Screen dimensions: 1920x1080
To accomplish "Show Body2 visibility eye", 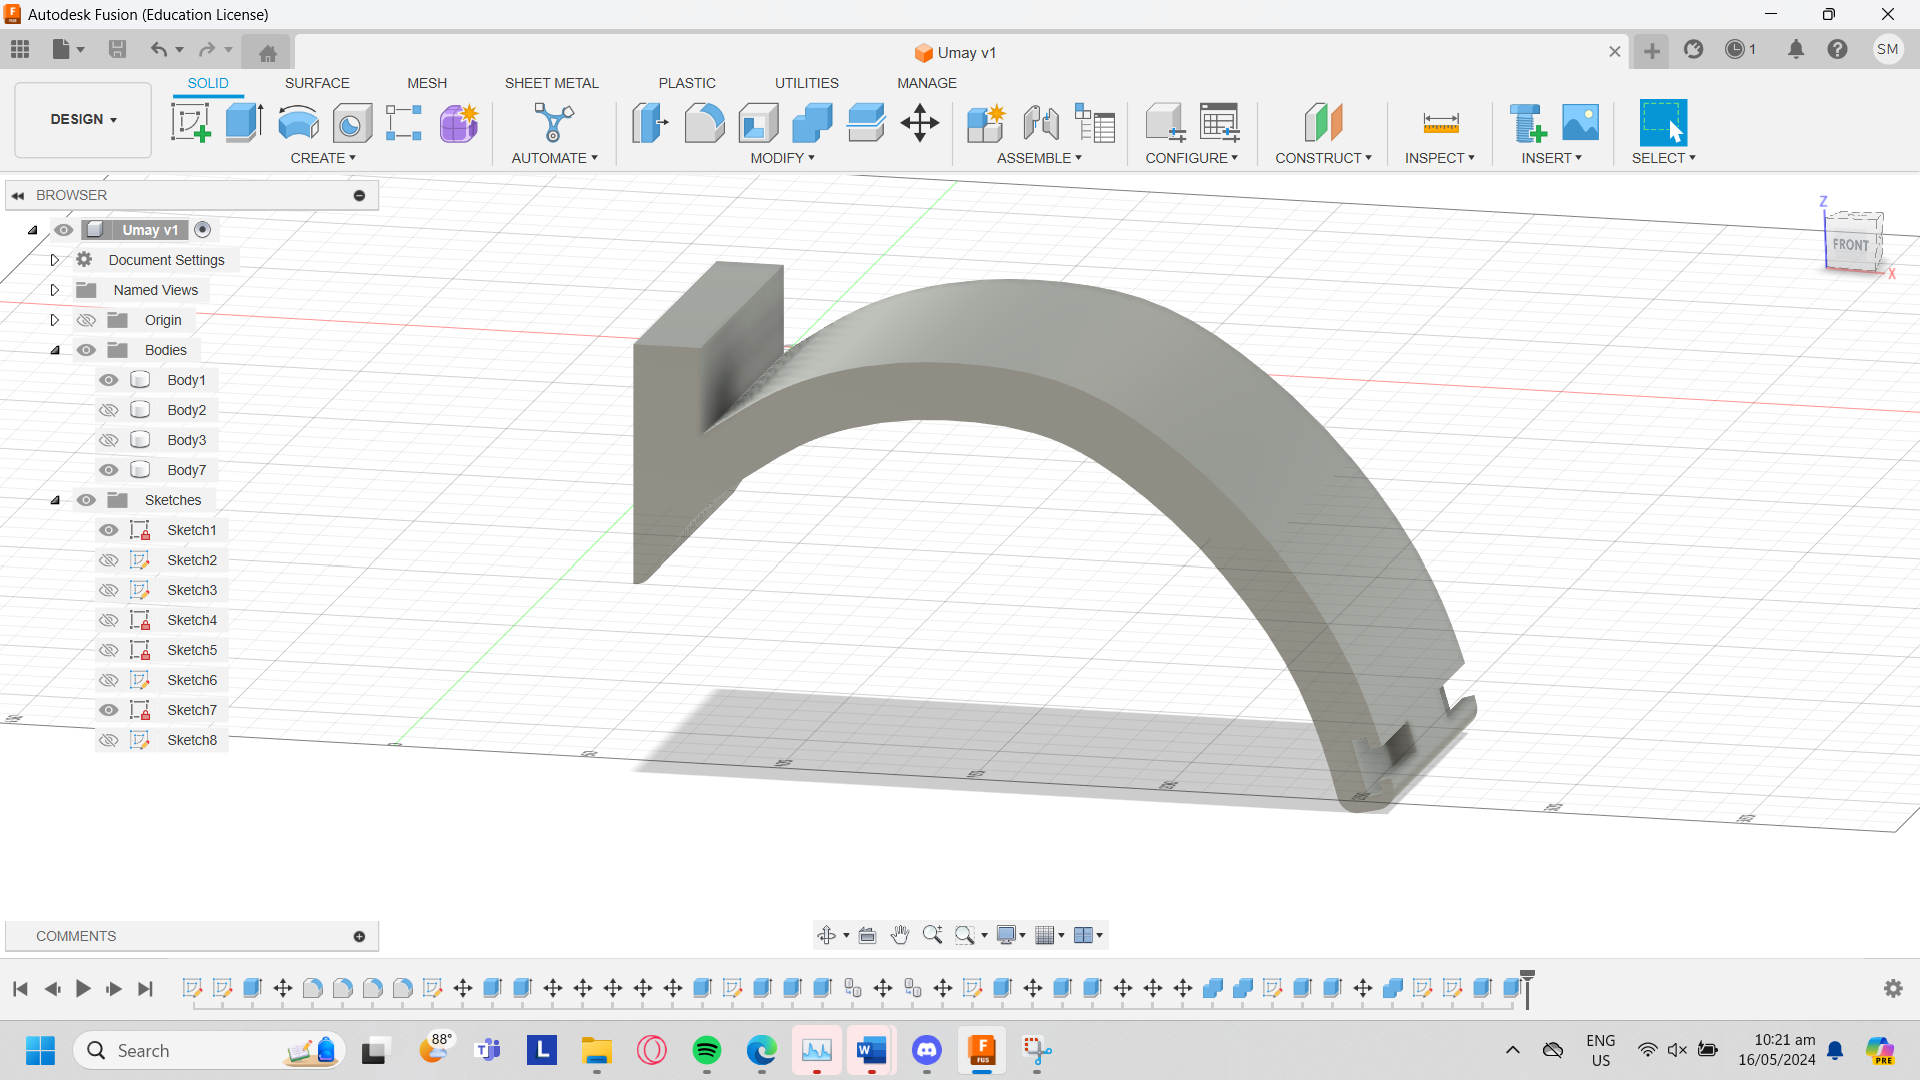I will [109, 410].
